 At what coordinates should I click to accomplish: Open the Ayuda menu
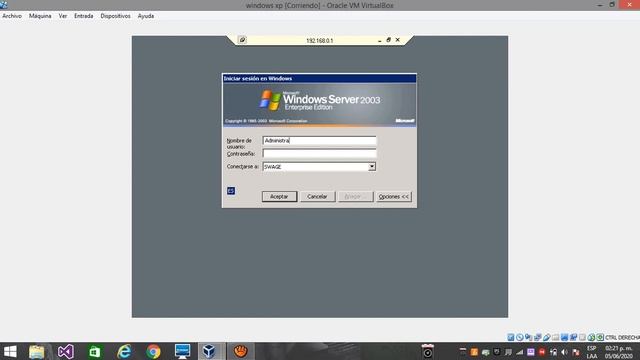click(x=146, y=16)
